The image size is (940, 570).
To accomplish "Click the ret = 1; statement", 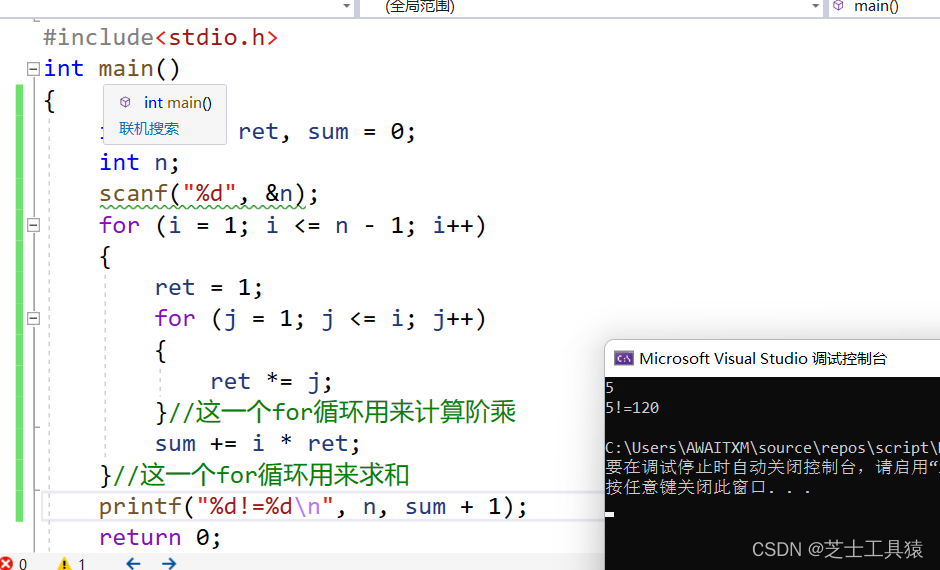I will (x=209, y=288).
